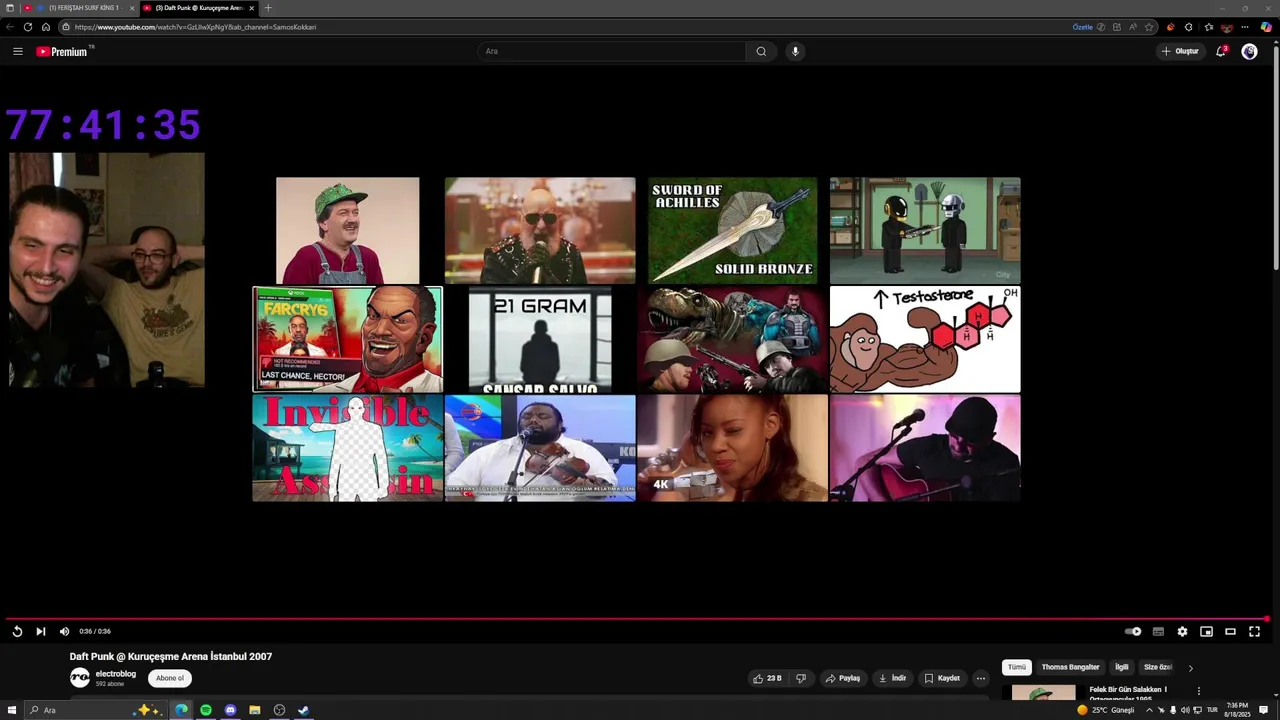Open the taskbar weather widget
The height and width of the screenshot is (720, 1280).
[x=1105, y=710]
